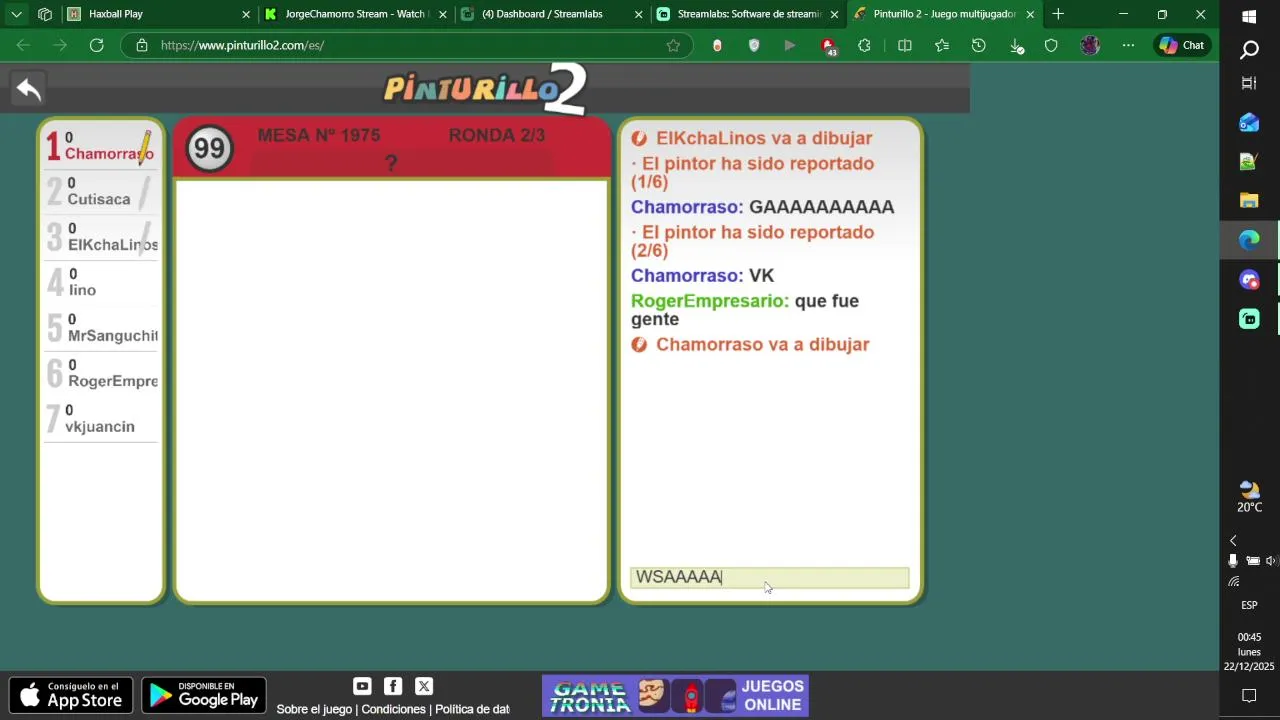Select player Cutisaca in the ranking
This screenshot has height=720, width=1280.
click(x=100, y=191)
